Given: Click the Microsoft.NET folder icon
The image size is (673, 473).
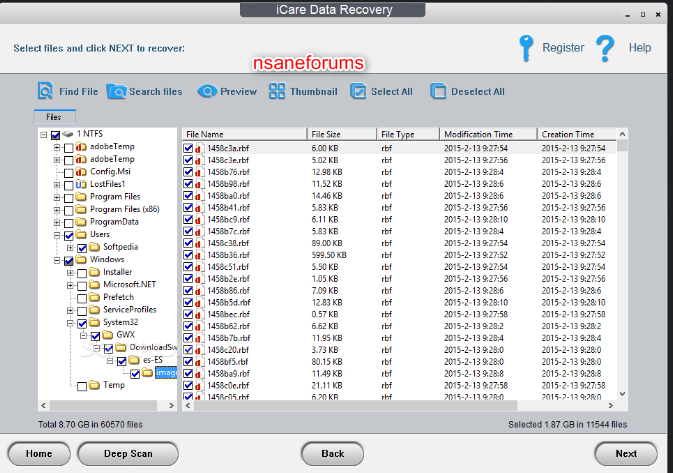Looking at the screenshot, I should pos(94,285).
